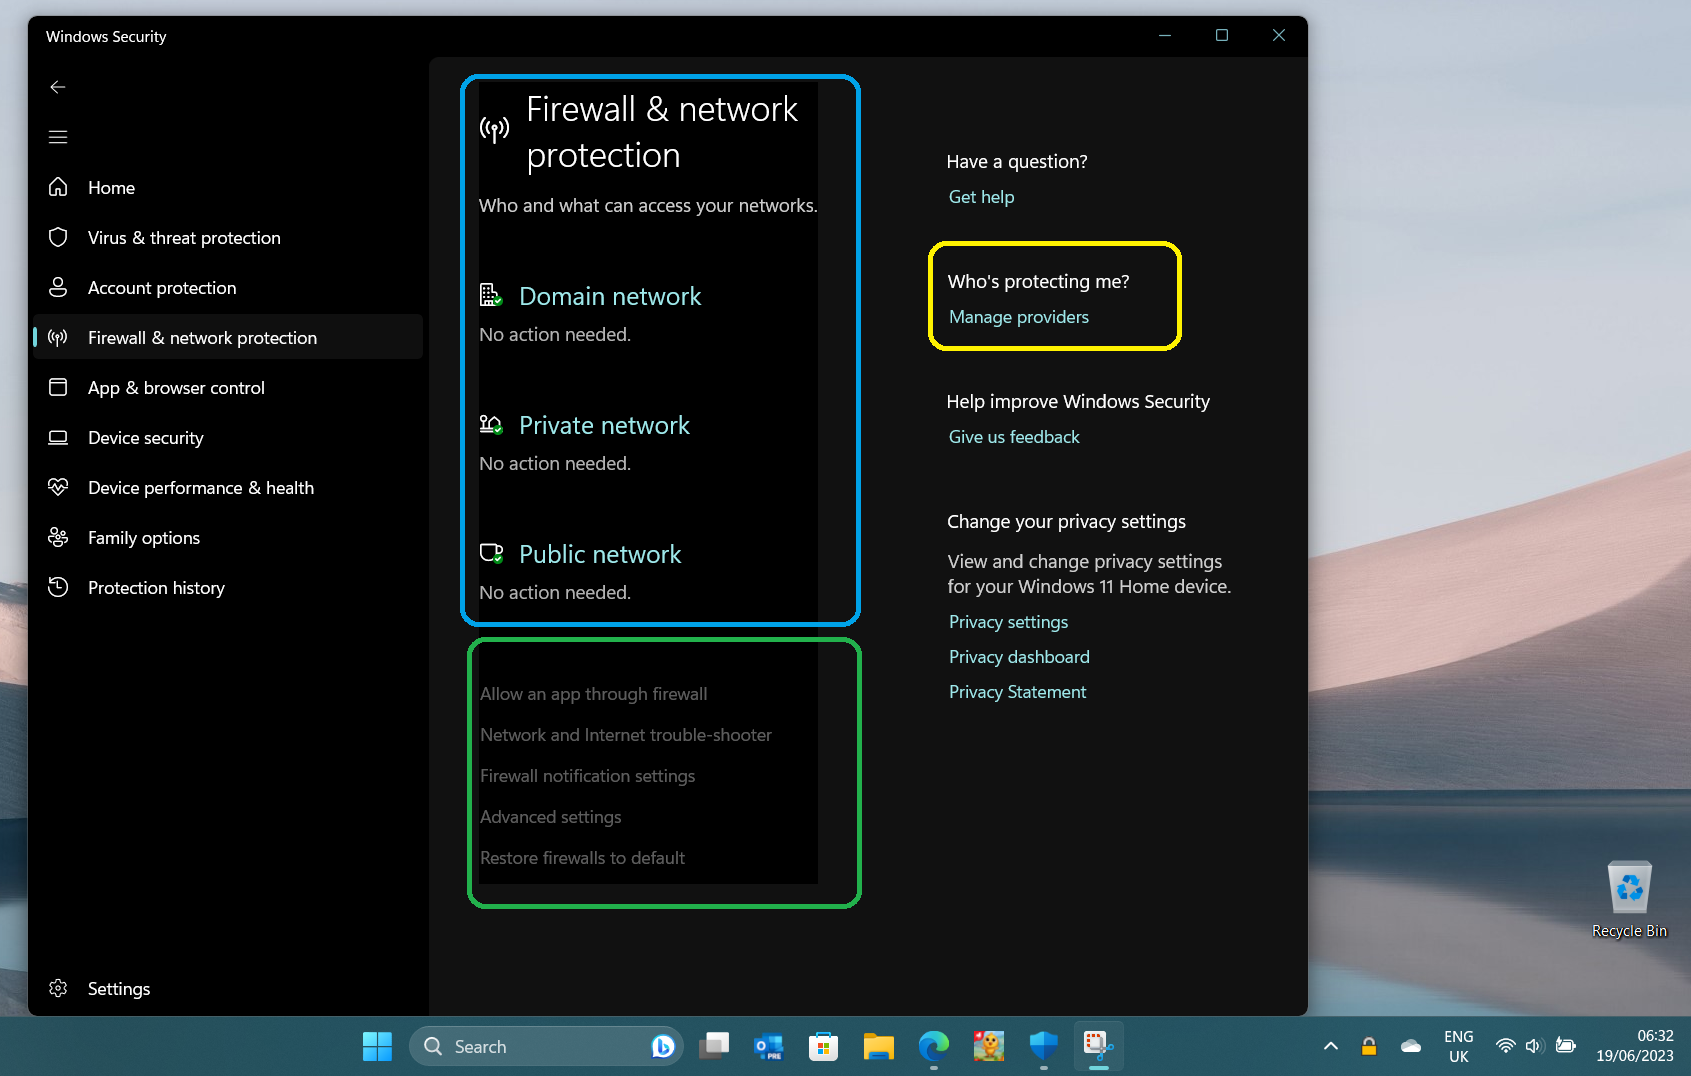Open the Windows Start button
The image size is (1691, 1076).
[x=377, y=1046]
